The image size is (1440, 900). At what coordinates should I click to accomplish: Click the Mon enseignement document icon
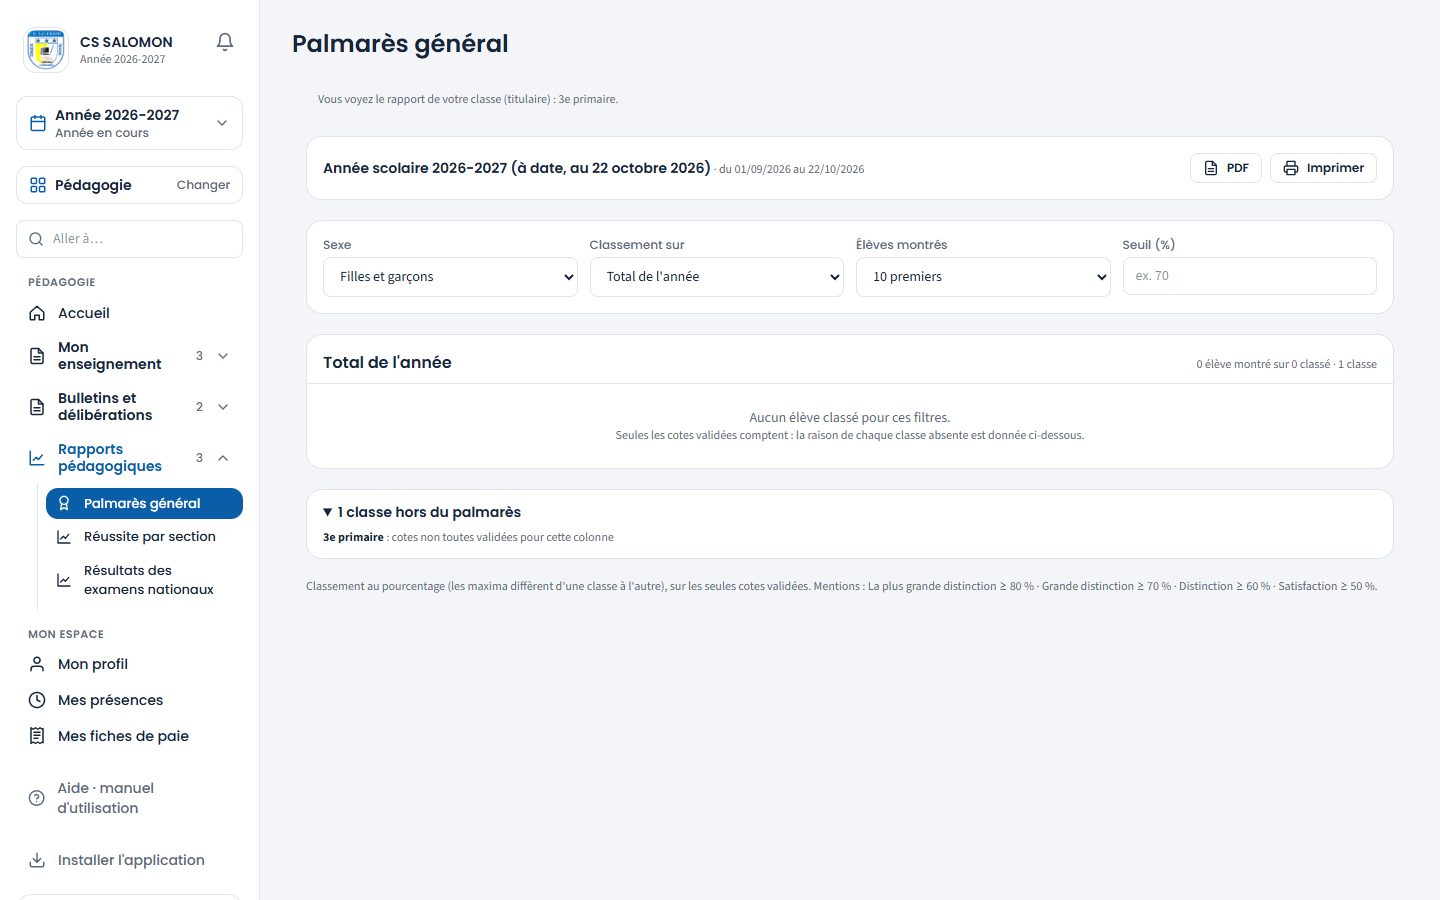pos(37,356)
